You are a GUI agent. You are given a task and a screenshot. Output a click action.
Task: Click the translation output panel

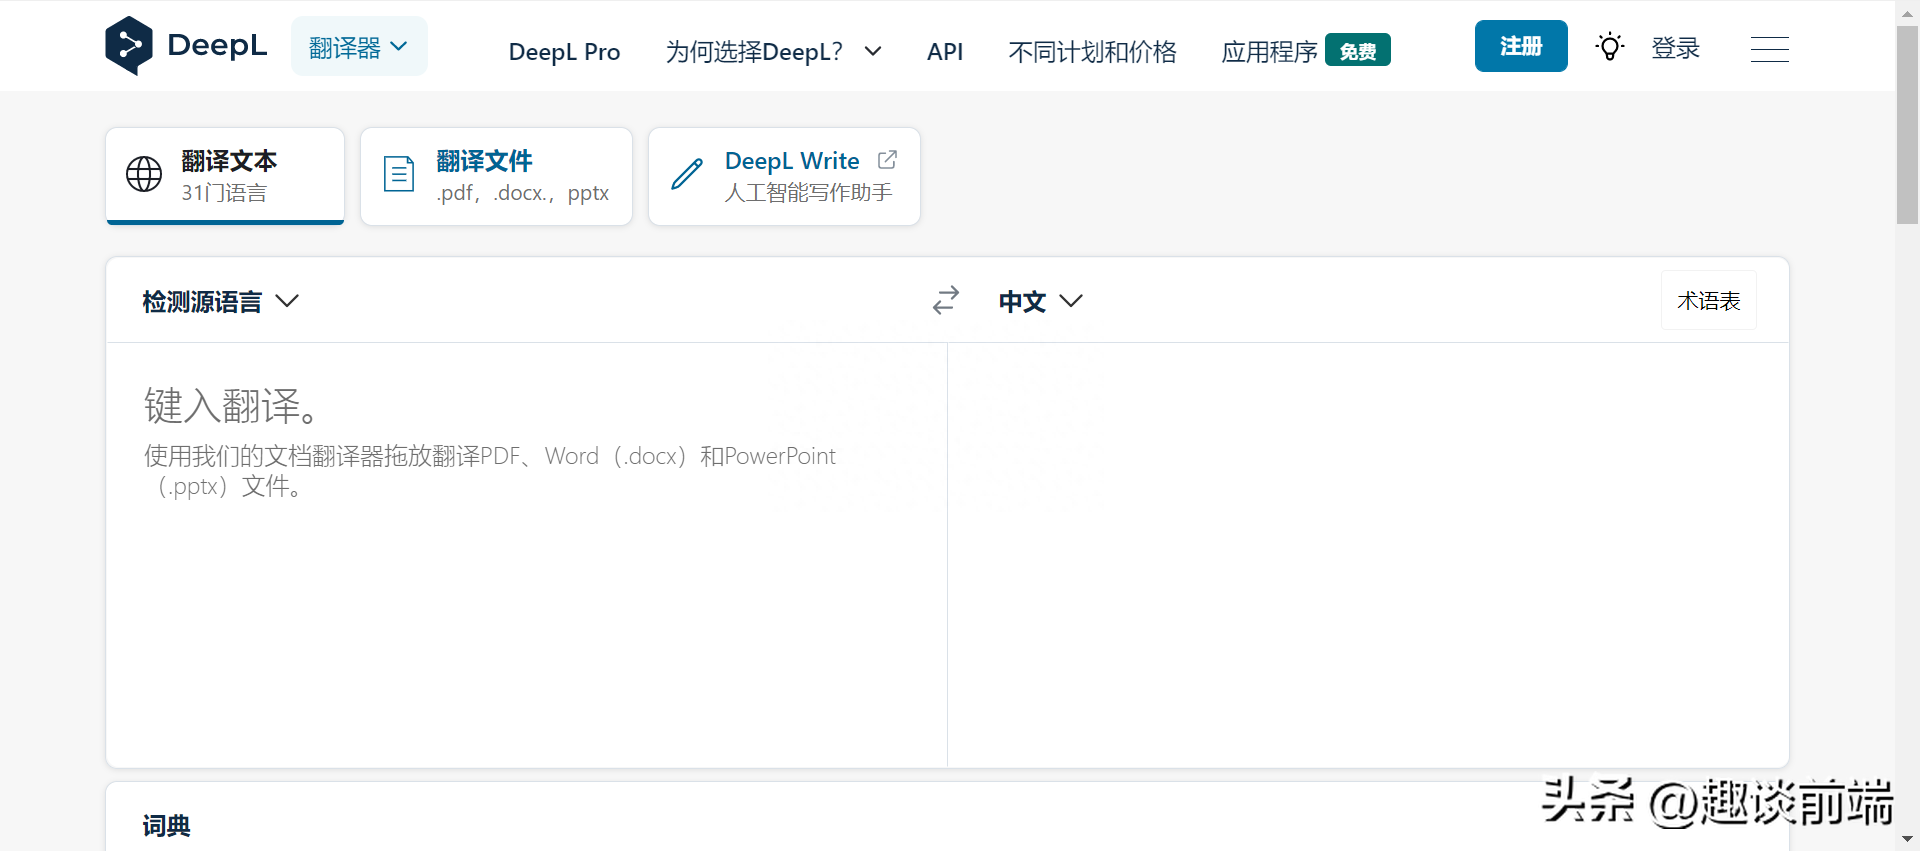(1368, 555)
